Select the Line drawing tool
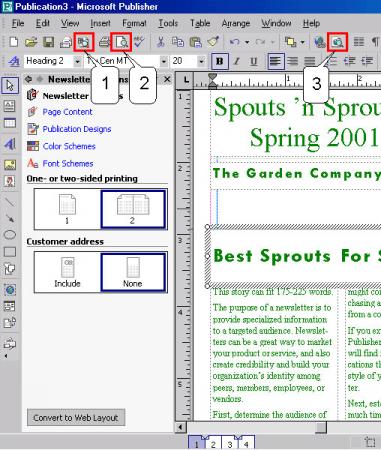This screenshot has height=450, width=381. (x=9, y=202)
